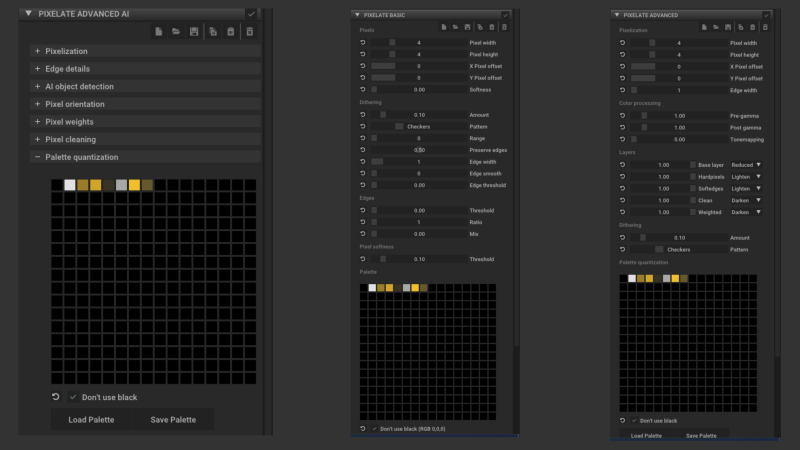Reset Tonemapping in Pixelate Advanced
This screenshot has width=800, height=450.
[x=622, y=139]
